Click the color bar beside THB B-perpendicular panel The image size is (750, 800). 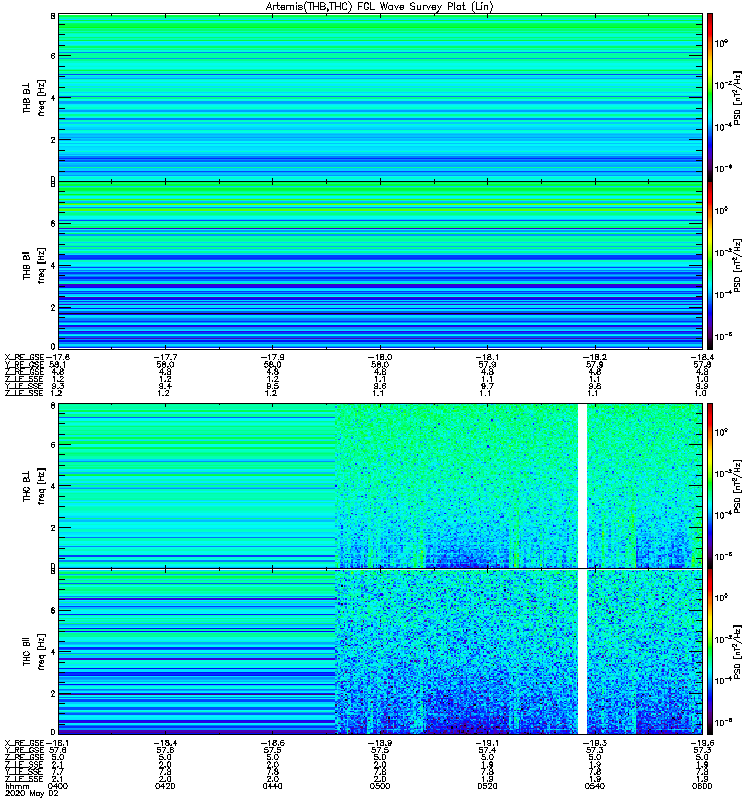[710, 97]
